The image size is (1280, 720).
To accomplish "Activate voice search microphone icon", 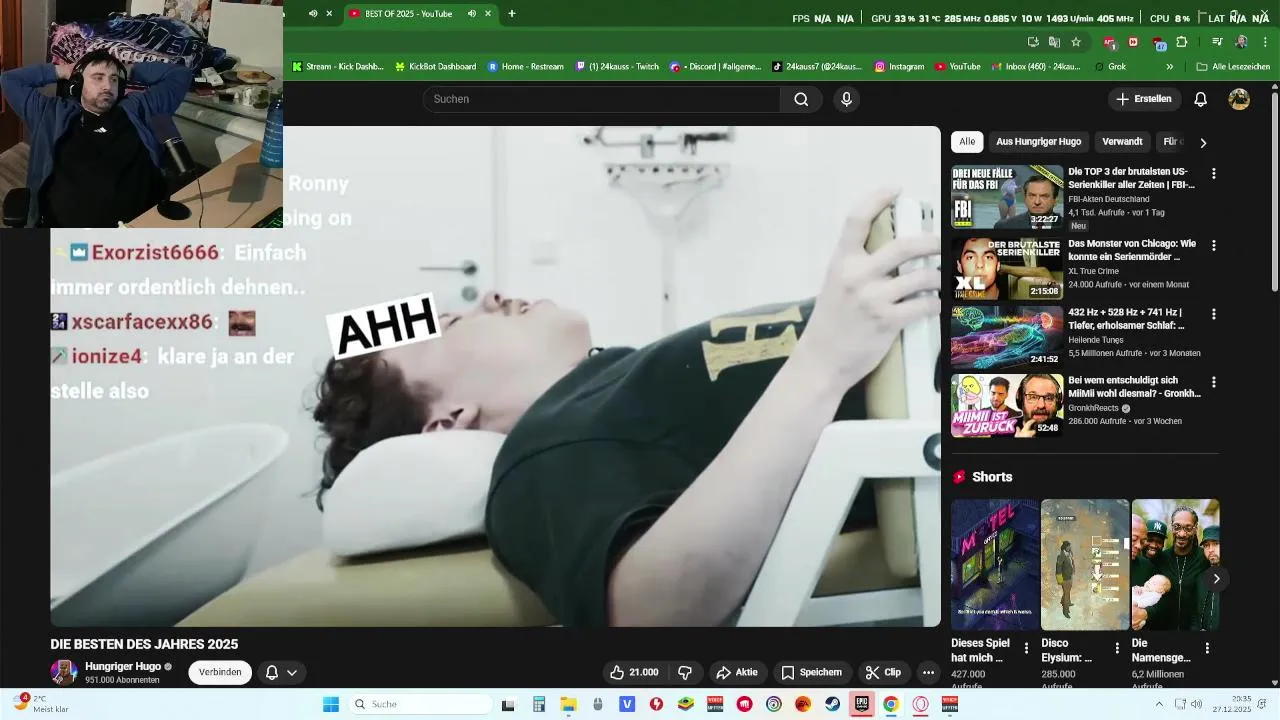I will 846,99.
